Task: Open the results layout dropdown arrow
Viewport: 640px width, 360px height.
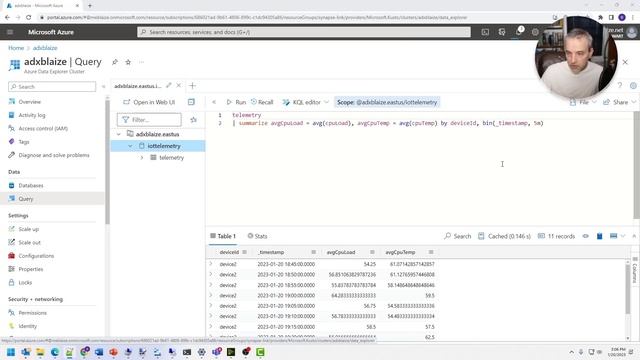Action: [623, 236]
